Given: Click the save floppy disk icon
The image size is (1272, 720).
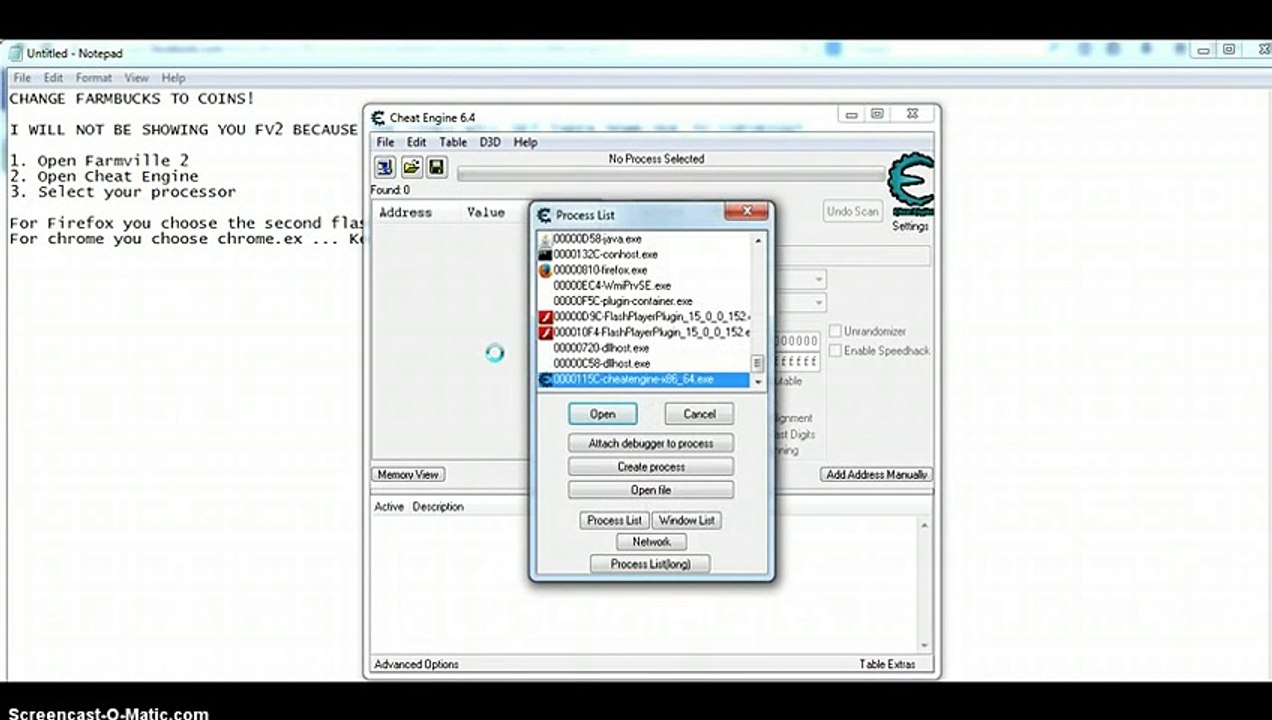Looking at the screenshot, I should click(x=436, y=167).
